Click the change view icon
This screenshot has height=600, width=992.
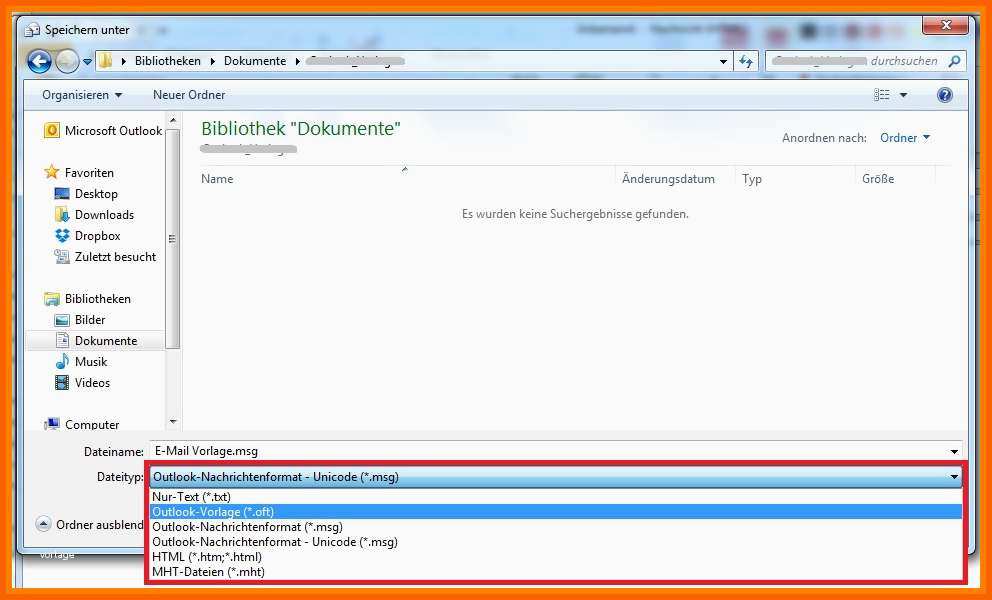[x=881, y=95]
